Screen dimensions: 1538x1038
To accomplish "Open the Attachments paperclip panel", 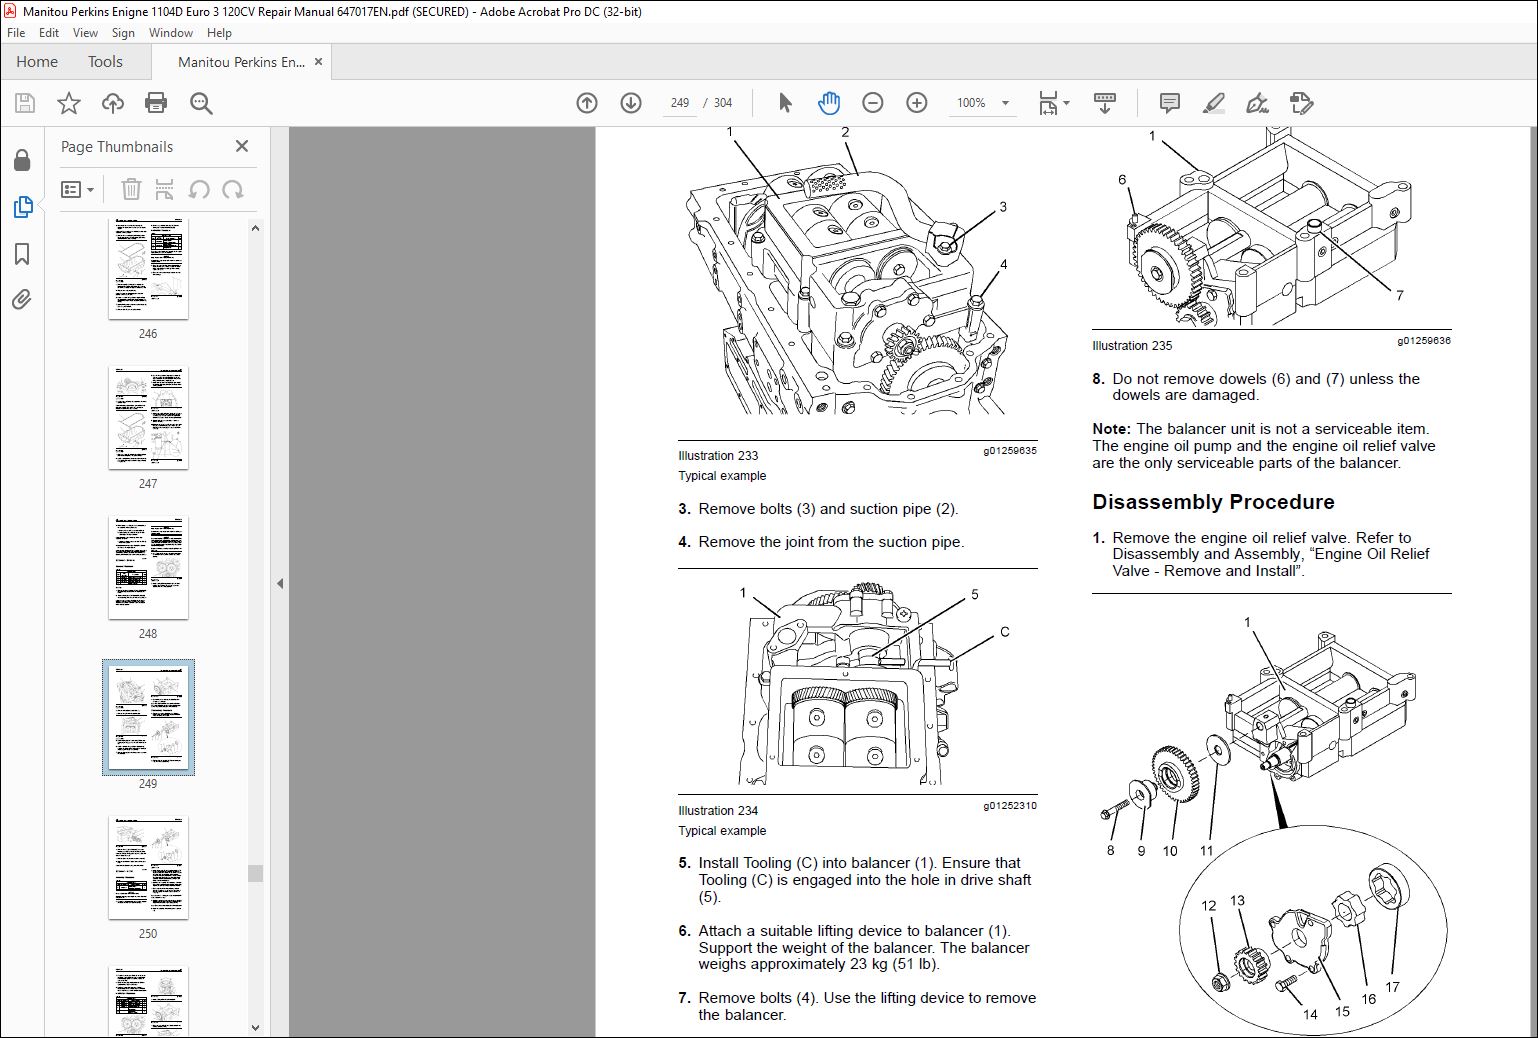I will pos(22,299).
